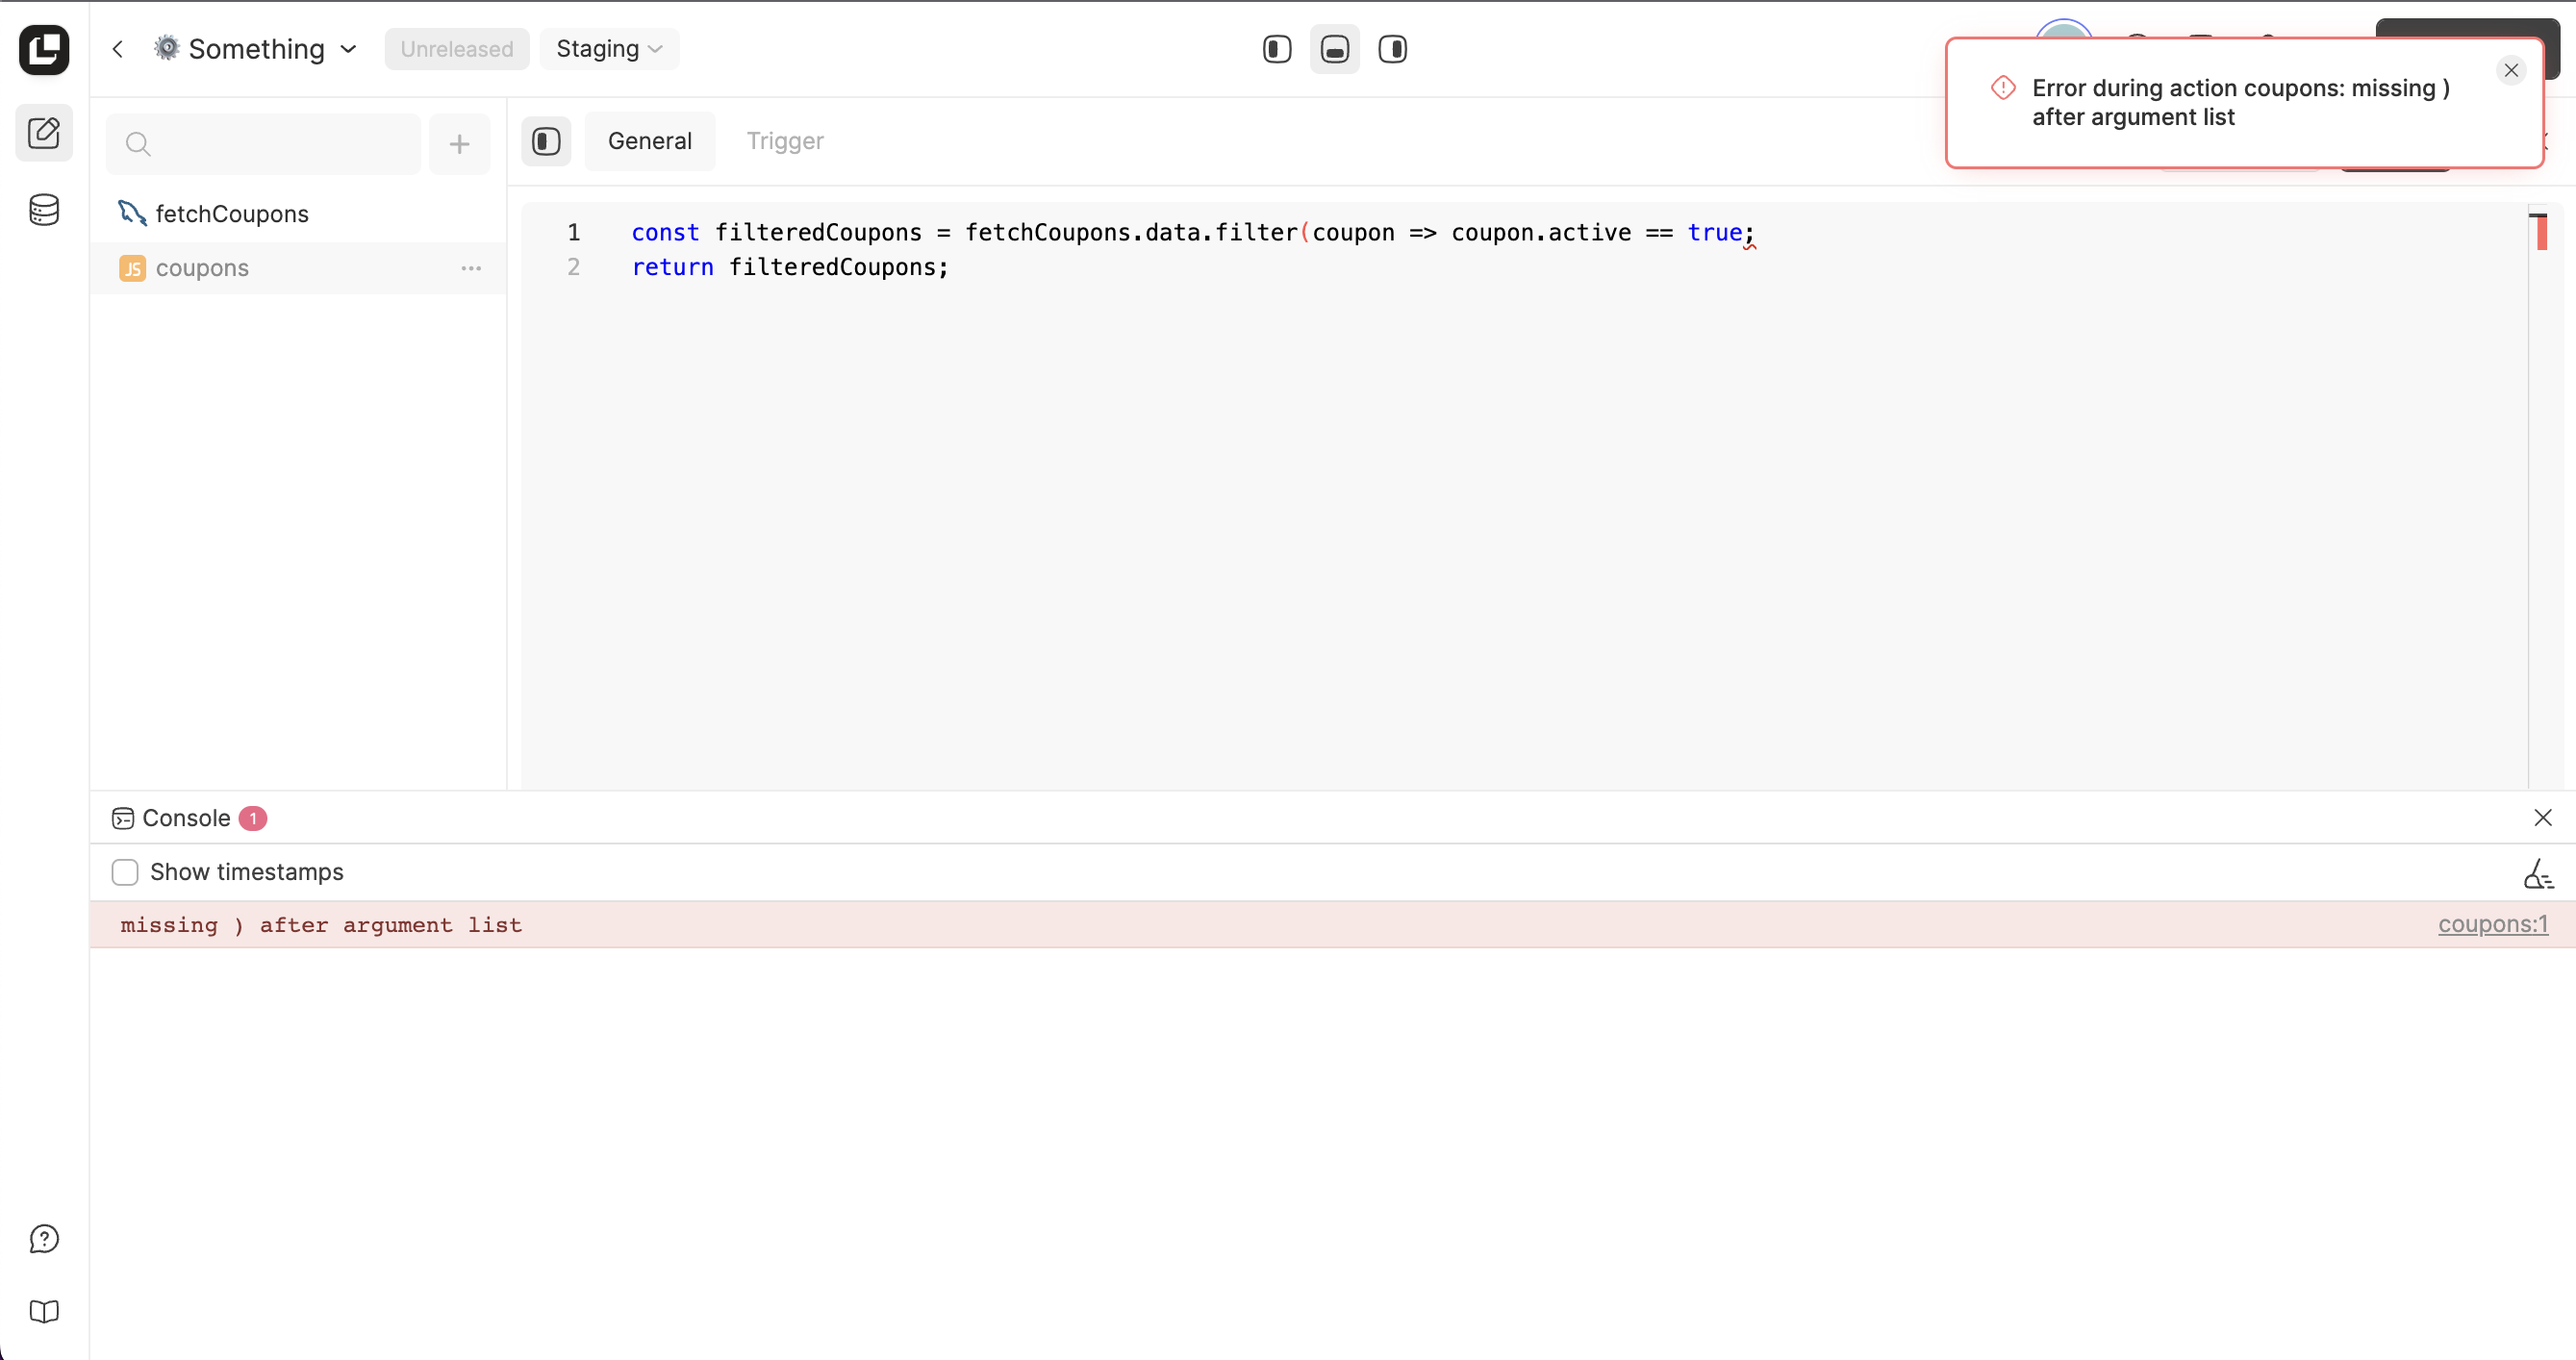Screen dimensions: 2576x1360
Task: Click the add new action plus button
Action: pos(459,144)
